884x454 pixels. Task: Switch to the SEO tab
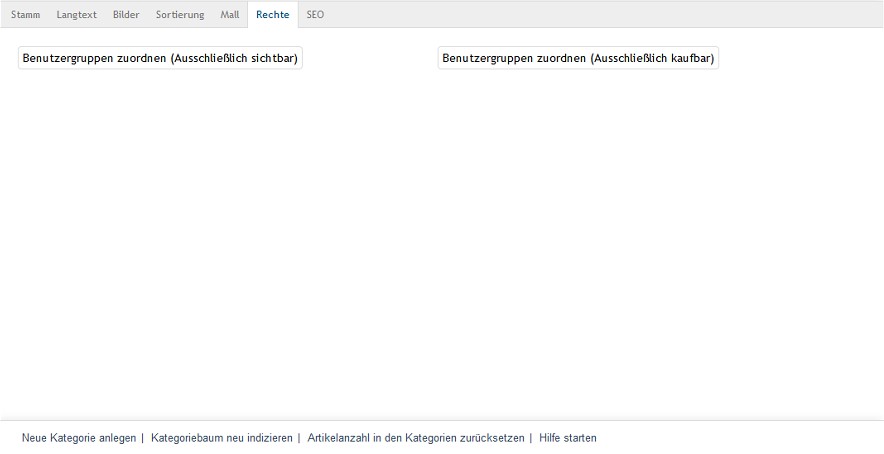click(315, 15)
